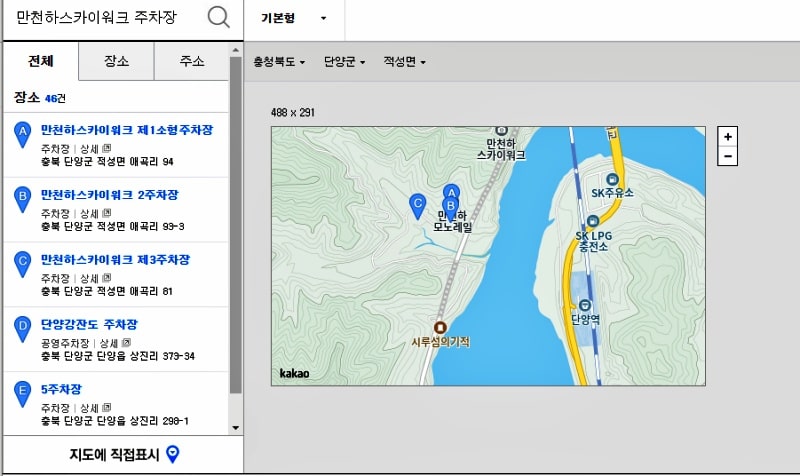Screen dimensions: 800x476
Task: Open the 충청북도 province dropdown
Action: tap(279, 62)
